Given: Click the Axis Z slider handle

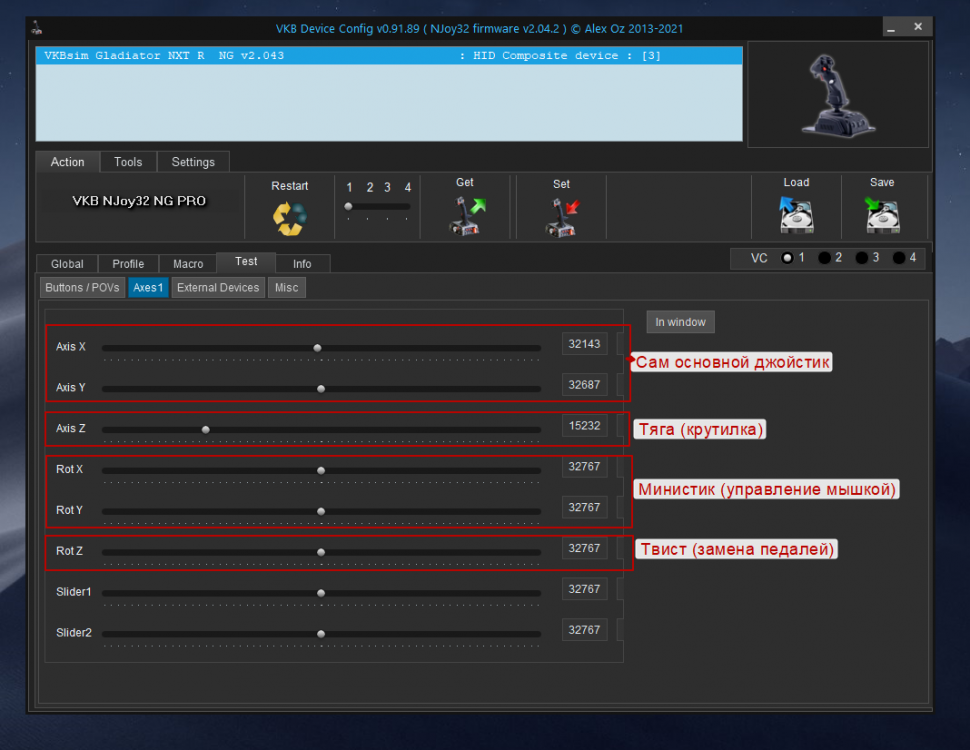Looking at the screenshot, I should pyautogui.click(x=206, y=429).
